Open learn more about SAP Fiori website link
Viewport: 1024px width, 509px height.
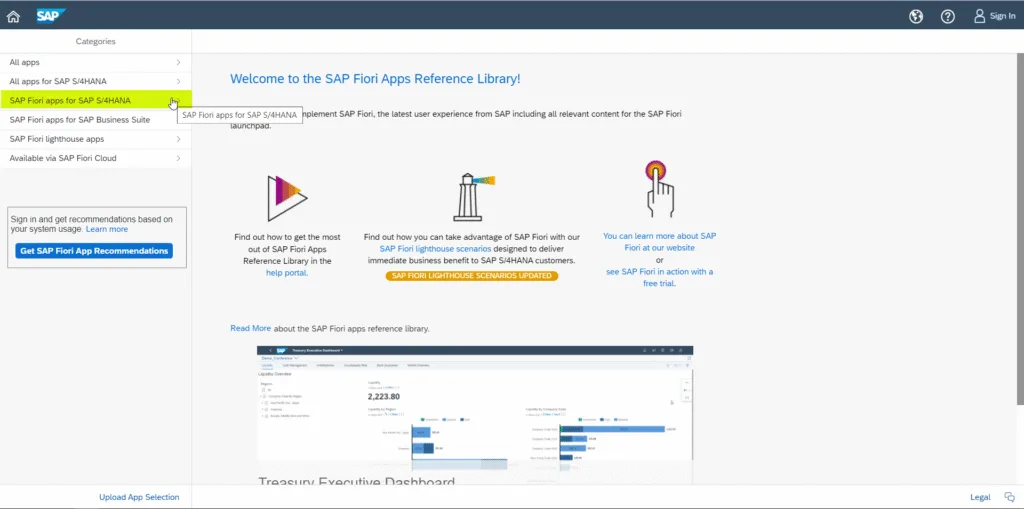pos(659,242)
